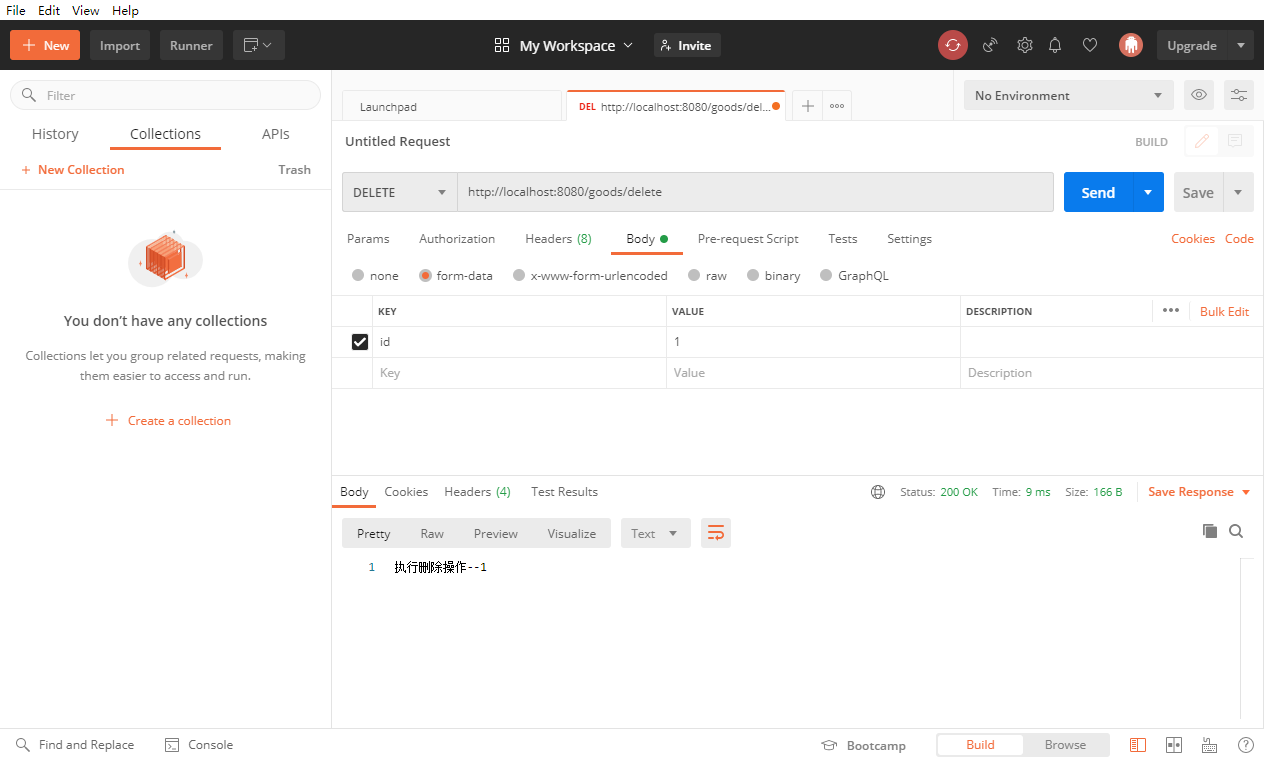The image size is (1264, 761).
Task: Select the none body type
Action: (x=358, y=275)
